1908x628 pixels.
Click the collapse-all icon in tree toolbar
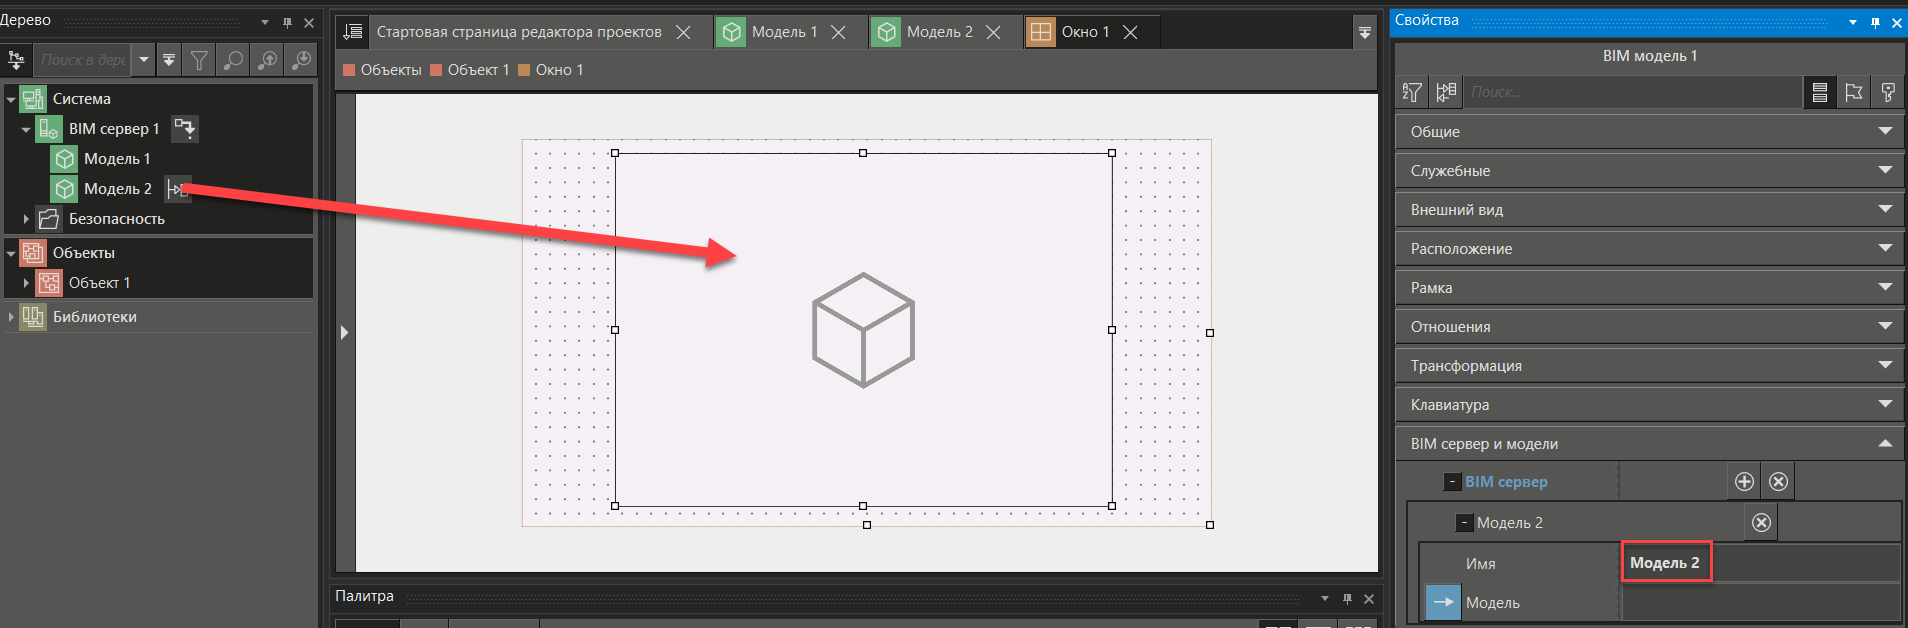169,60
